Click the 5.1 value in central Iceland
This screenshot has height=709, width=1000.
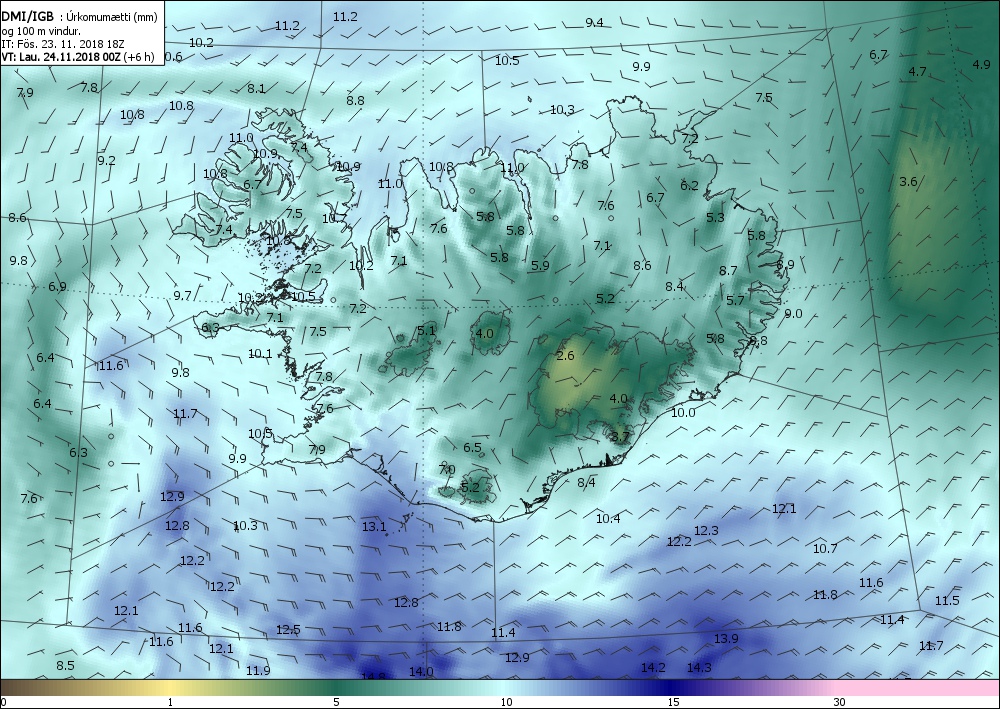tap(426, 330)
